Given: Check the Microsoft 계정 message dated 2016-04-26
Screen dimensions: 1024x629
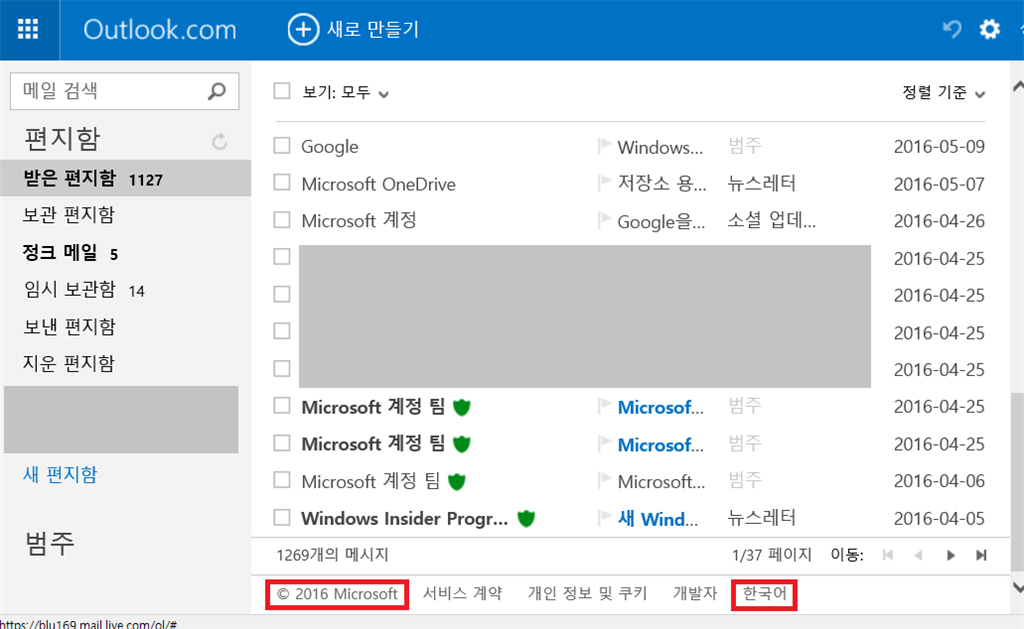Looking at the screenshot, I should [x=281, y=219].
